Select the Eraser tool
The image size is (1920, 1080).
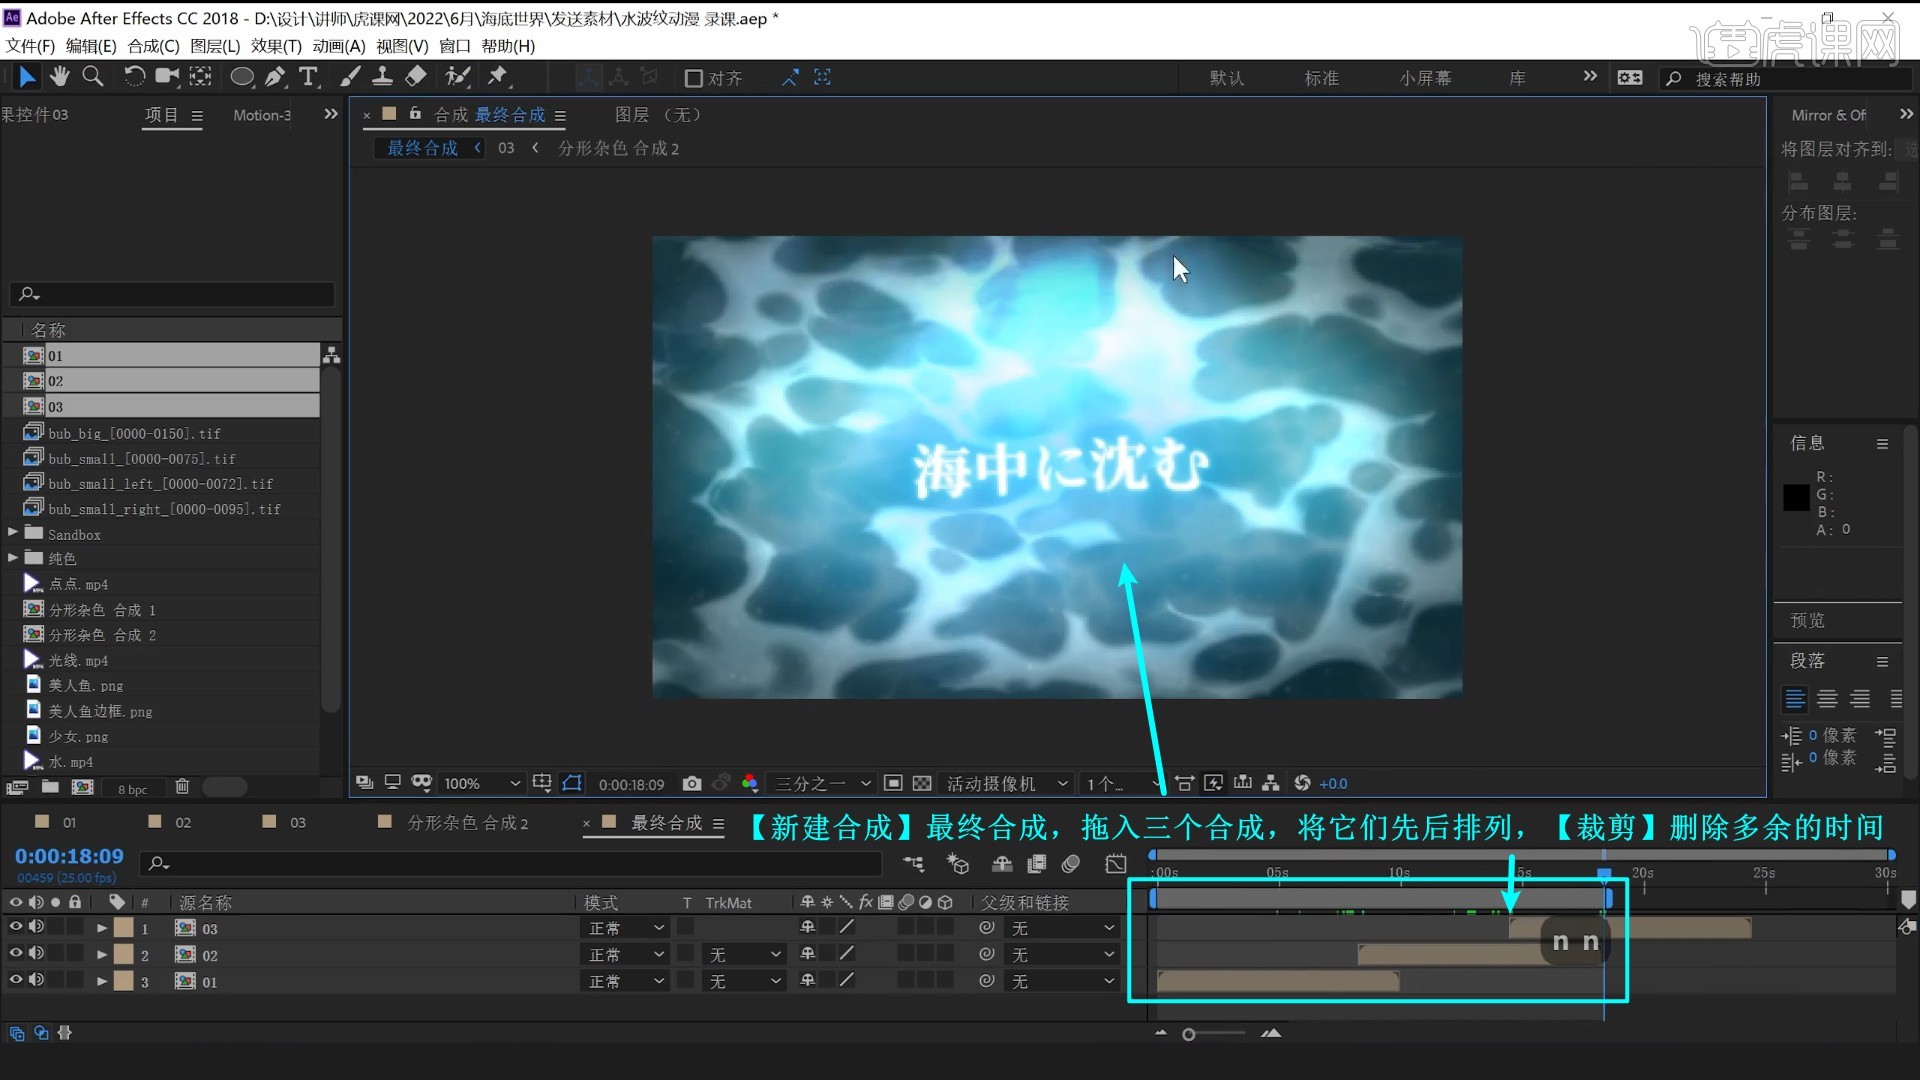416,77
